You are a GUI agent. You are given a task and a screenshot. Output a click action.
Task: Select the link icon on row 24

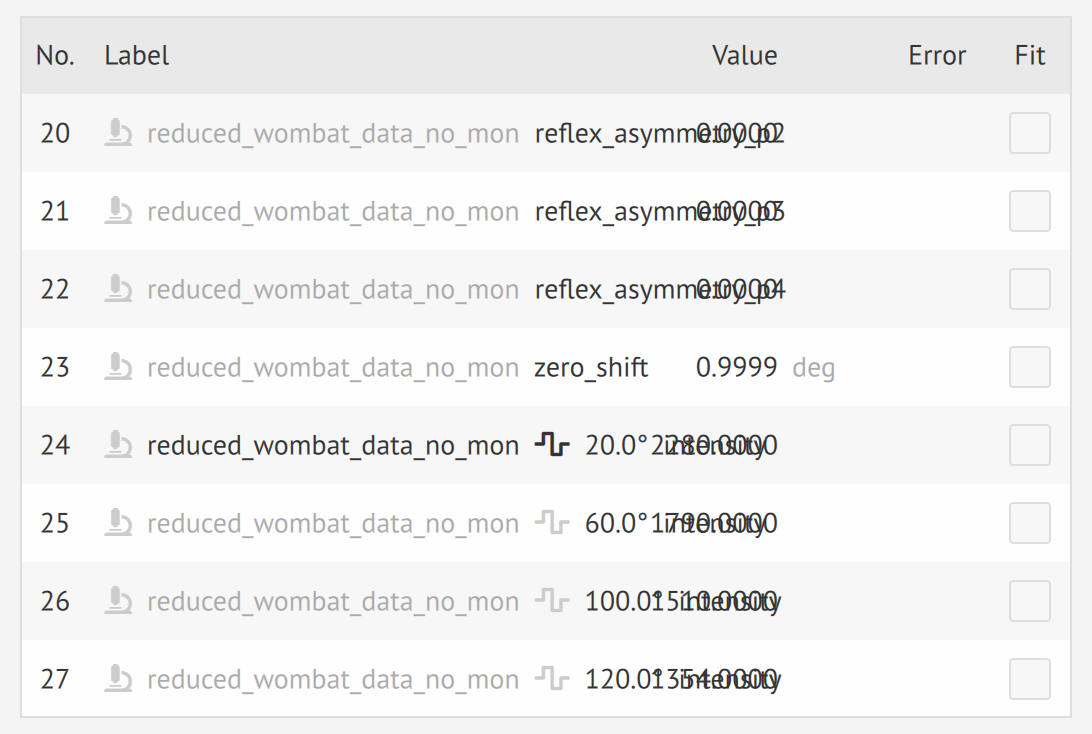pyautogui.click(x=117, y=445)
